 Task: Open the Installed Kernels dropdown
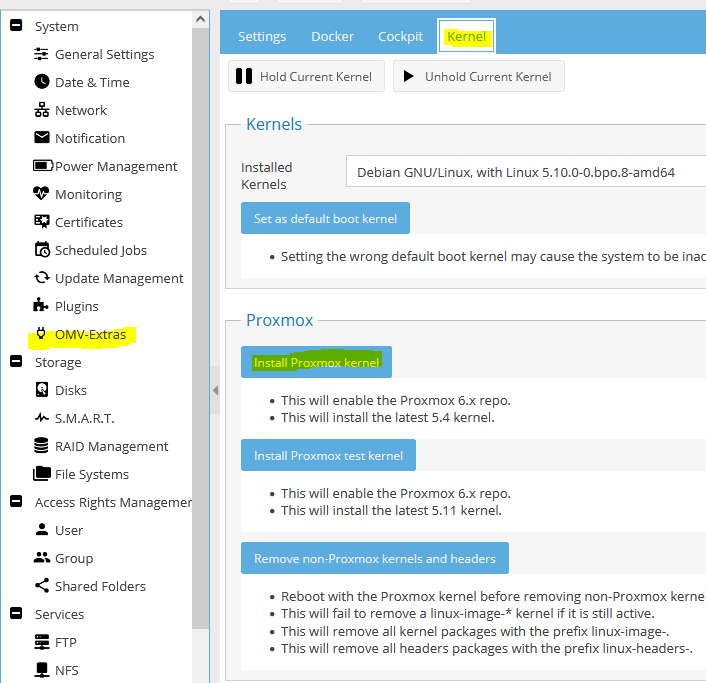pos(525,172)
